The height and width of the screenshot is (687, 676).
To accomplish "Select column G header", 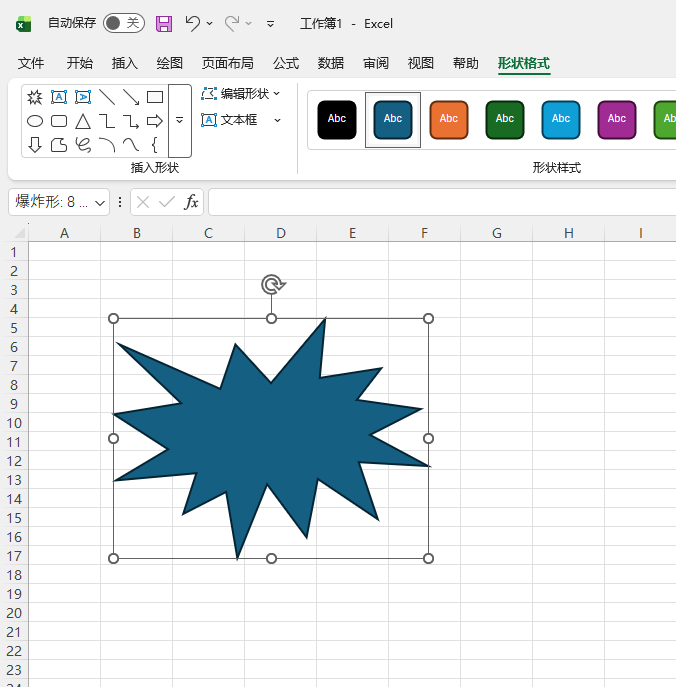I will pos(496,233).
